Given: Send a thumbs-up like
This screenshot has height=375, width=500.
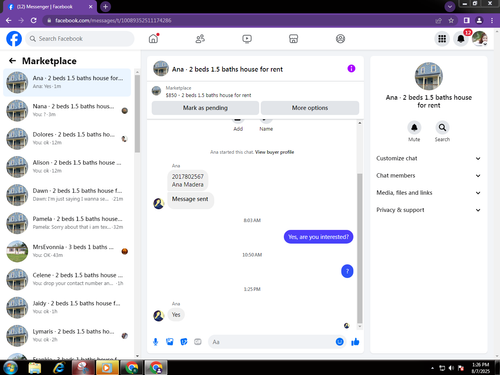Looking at the screenshot, I should (355, 342).
